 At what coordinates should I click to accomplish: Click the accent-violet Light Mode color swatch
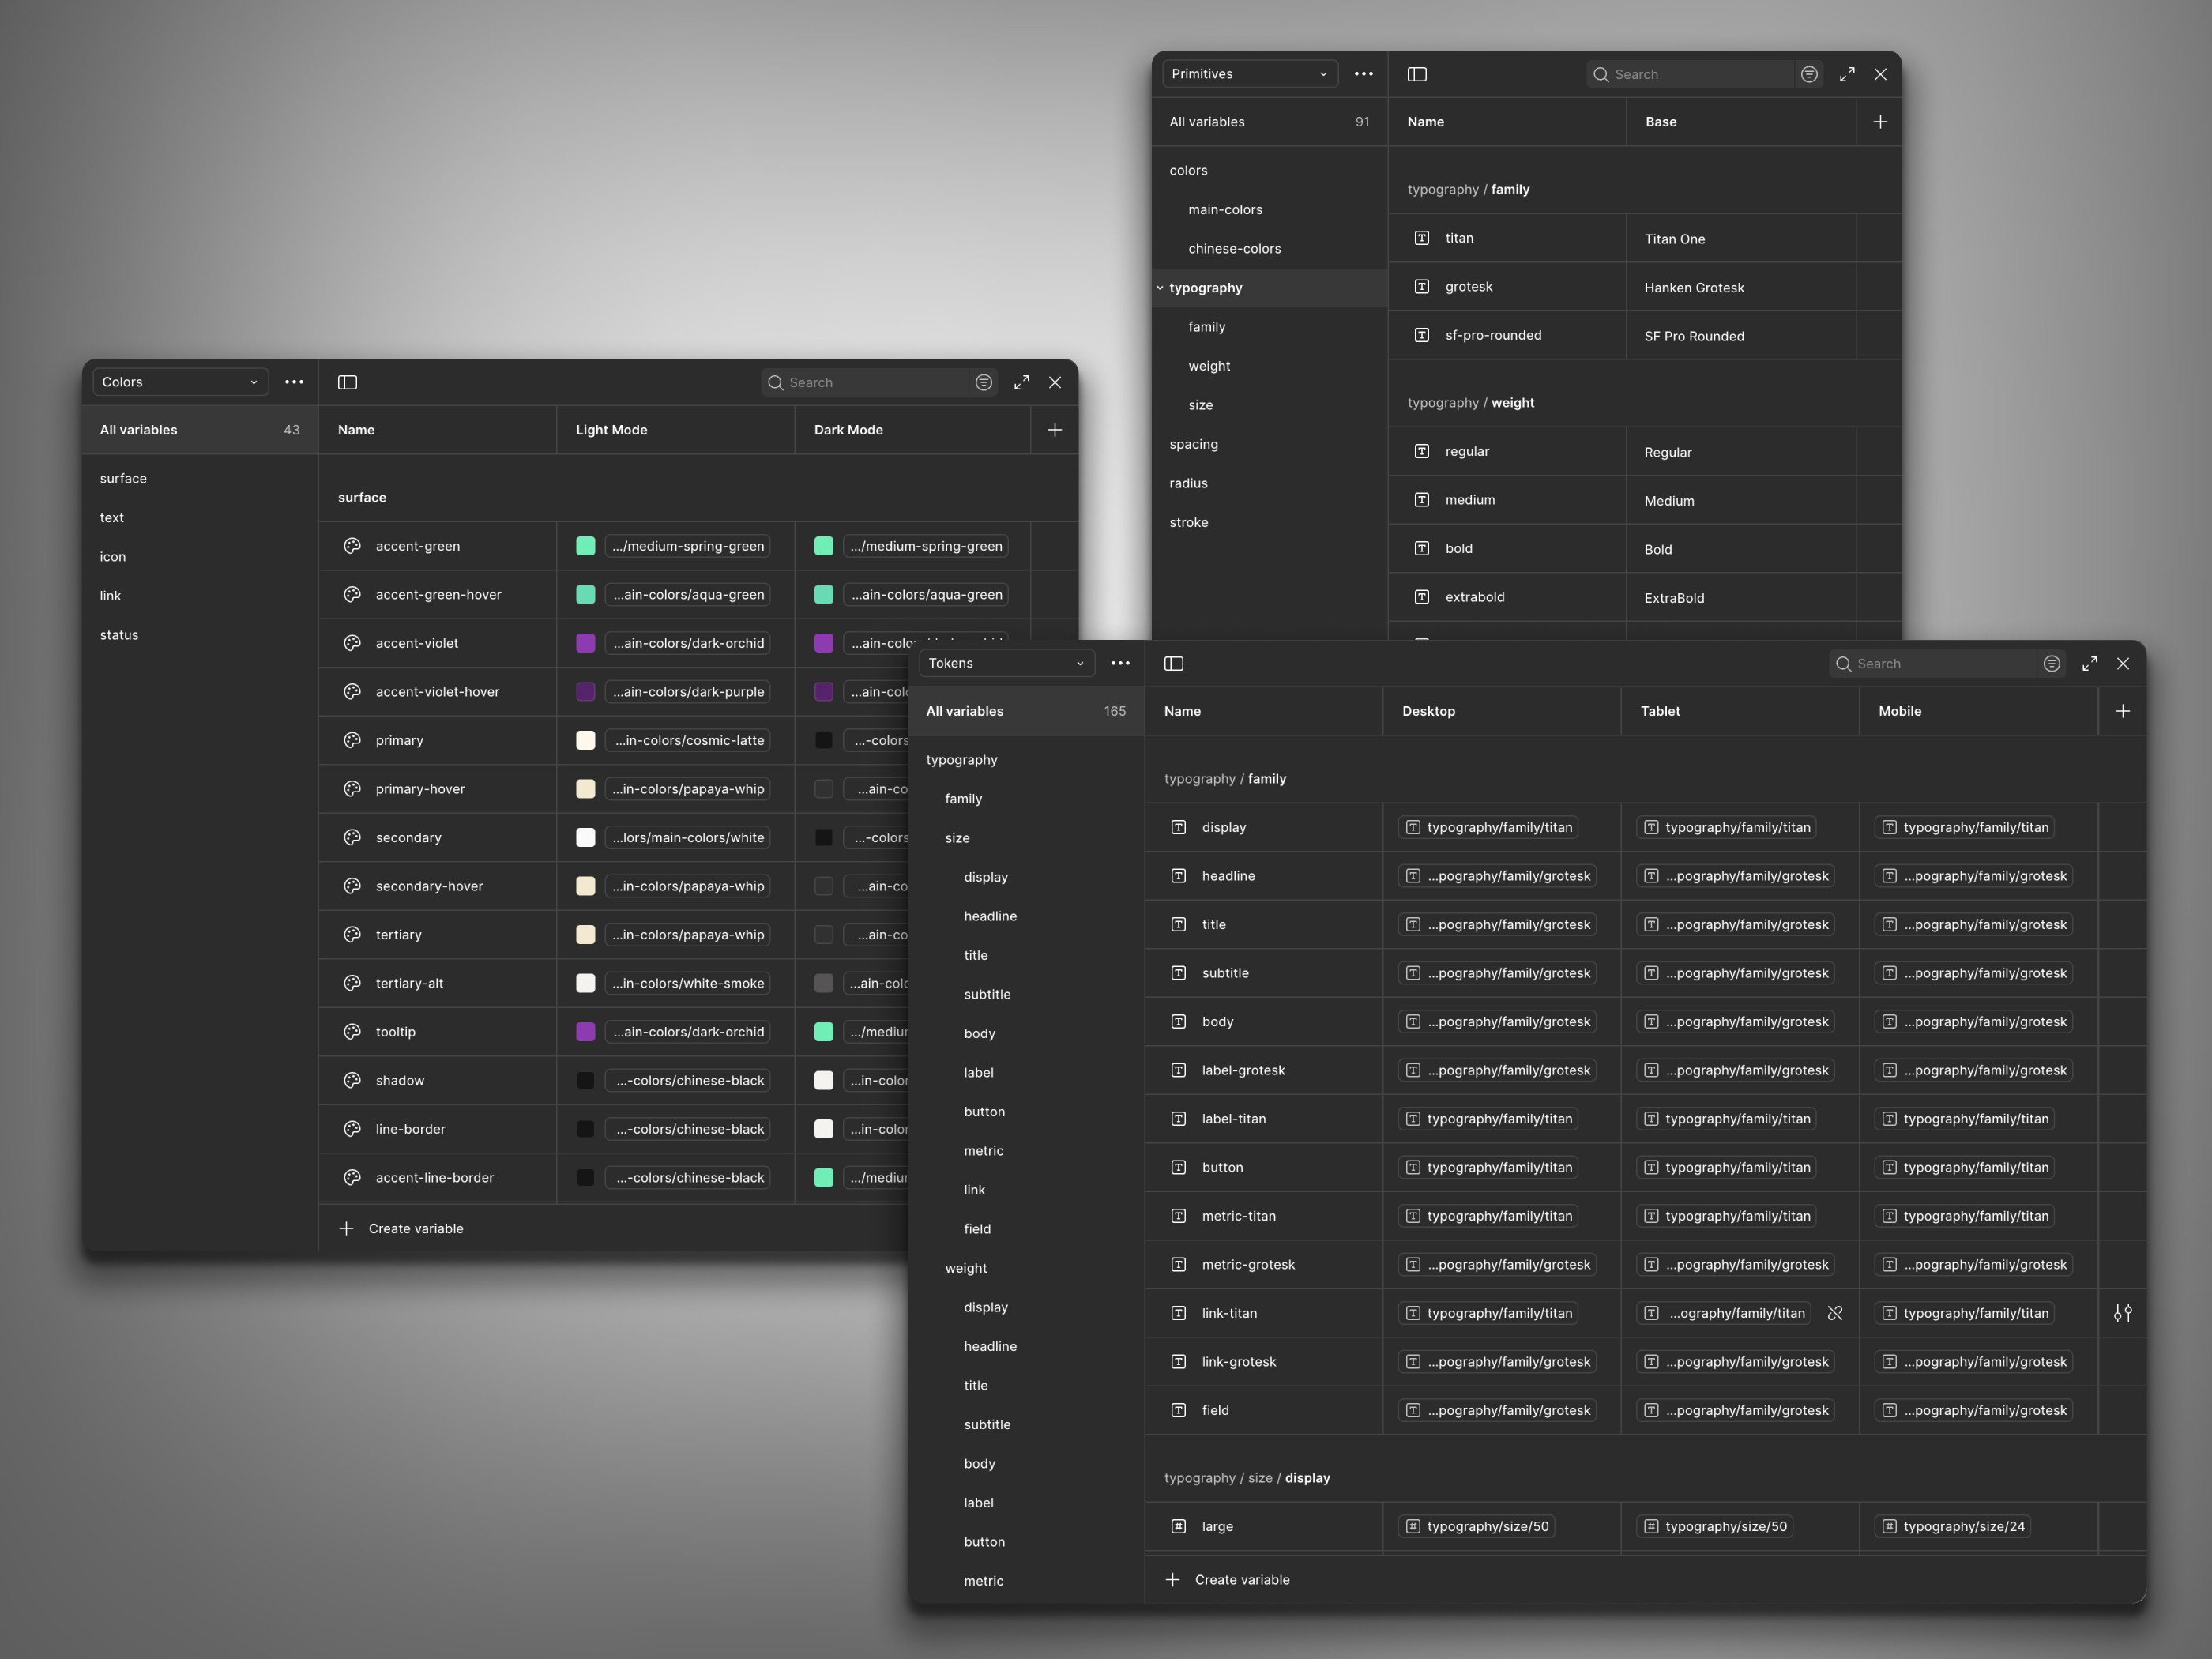[x=586, y=643]
